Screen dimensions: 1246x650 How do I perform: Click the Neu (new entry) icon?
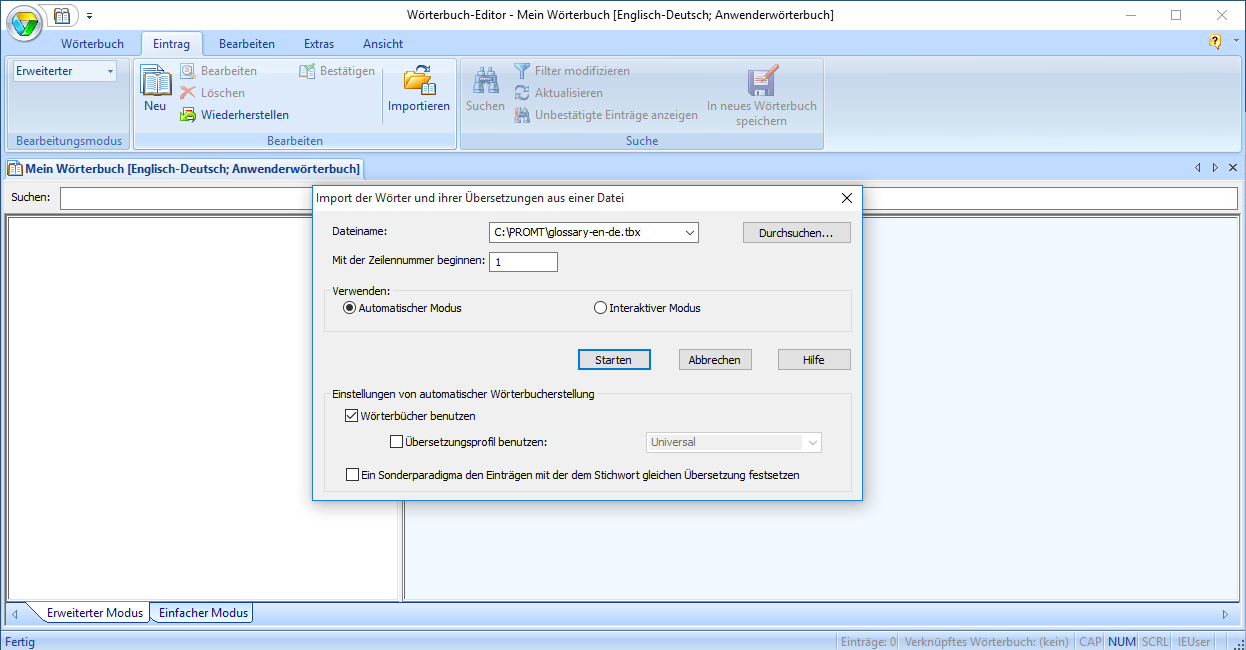tap(155, 82)
